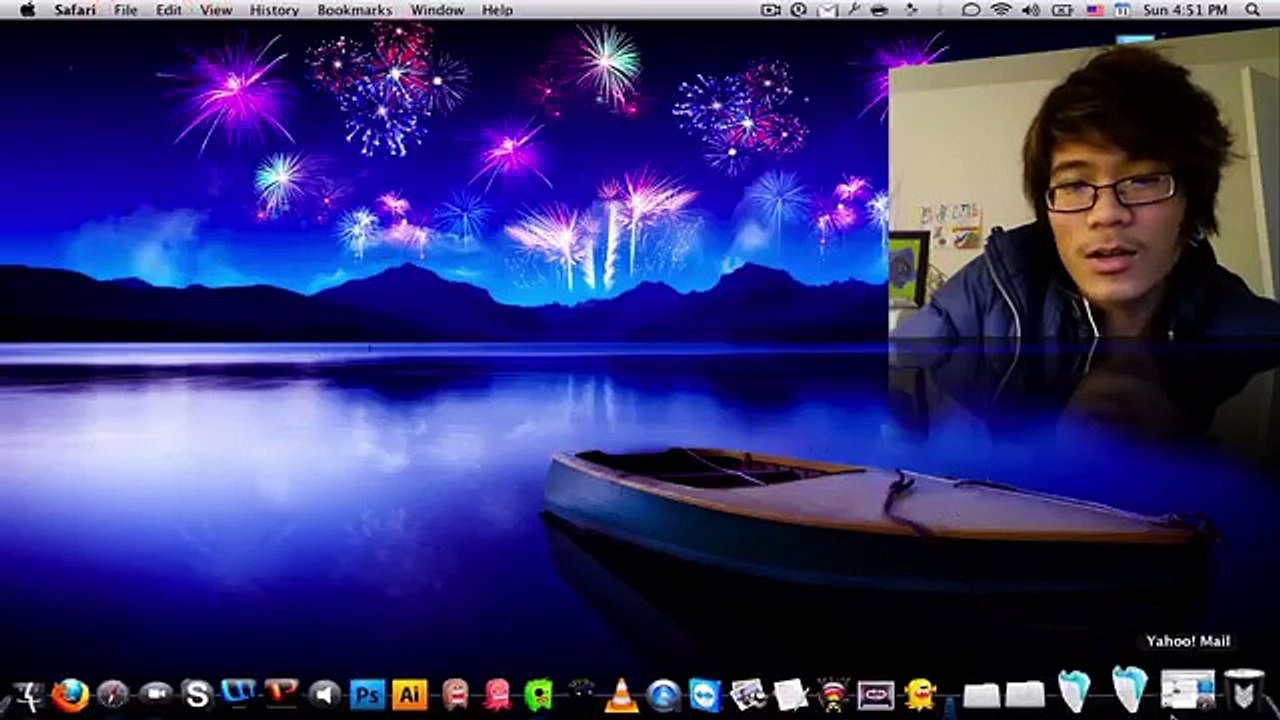Open the first white folder stack in Dock
This screenshot has width=1280, height=720.
pos(982,695)
